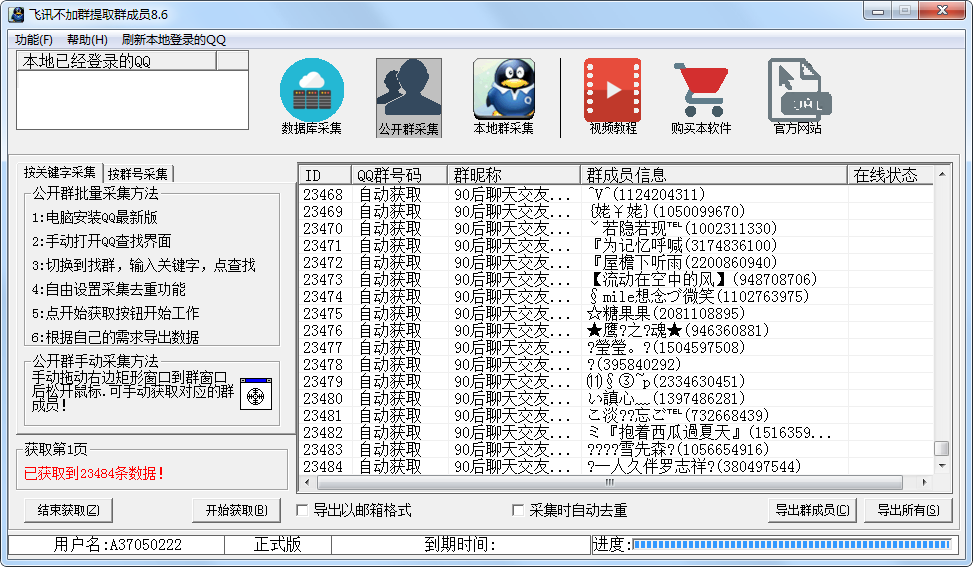
Task: Click the 导出群成员(C) button
Action: (813, 510)
